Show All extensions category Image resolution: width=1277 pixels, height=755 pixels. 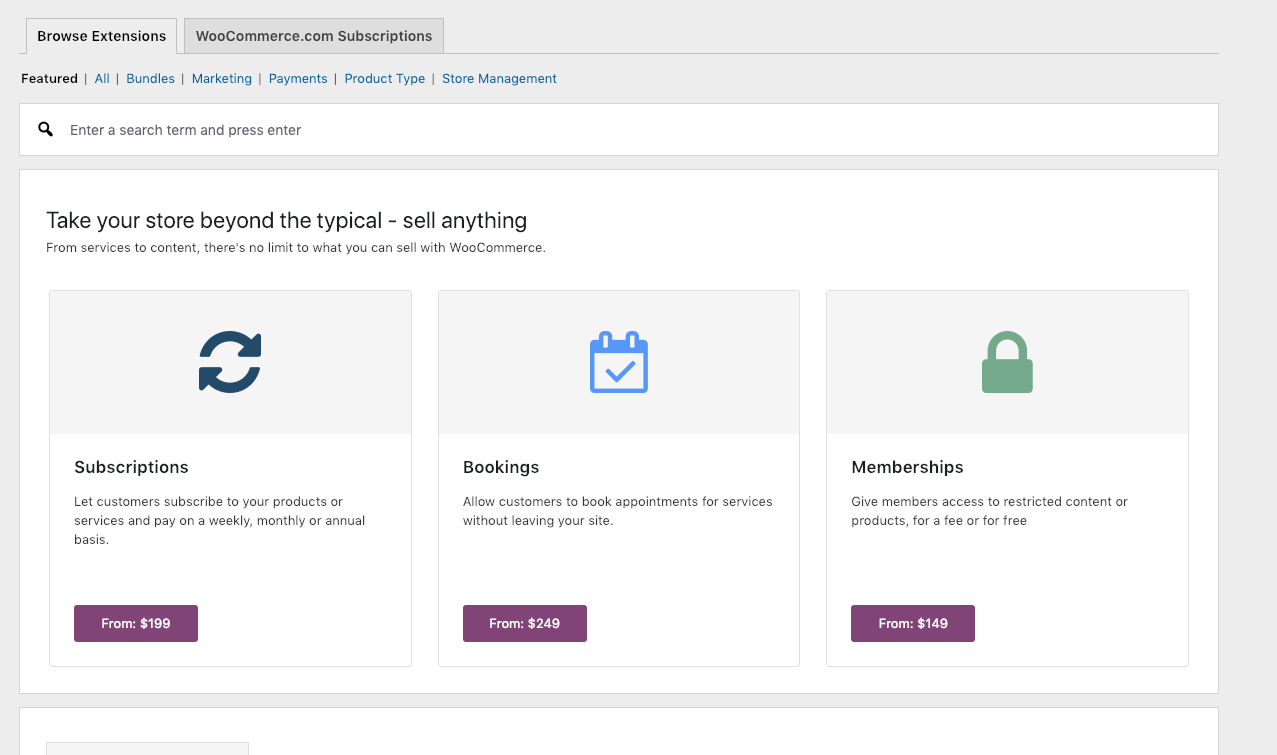[x=102, y=79]
